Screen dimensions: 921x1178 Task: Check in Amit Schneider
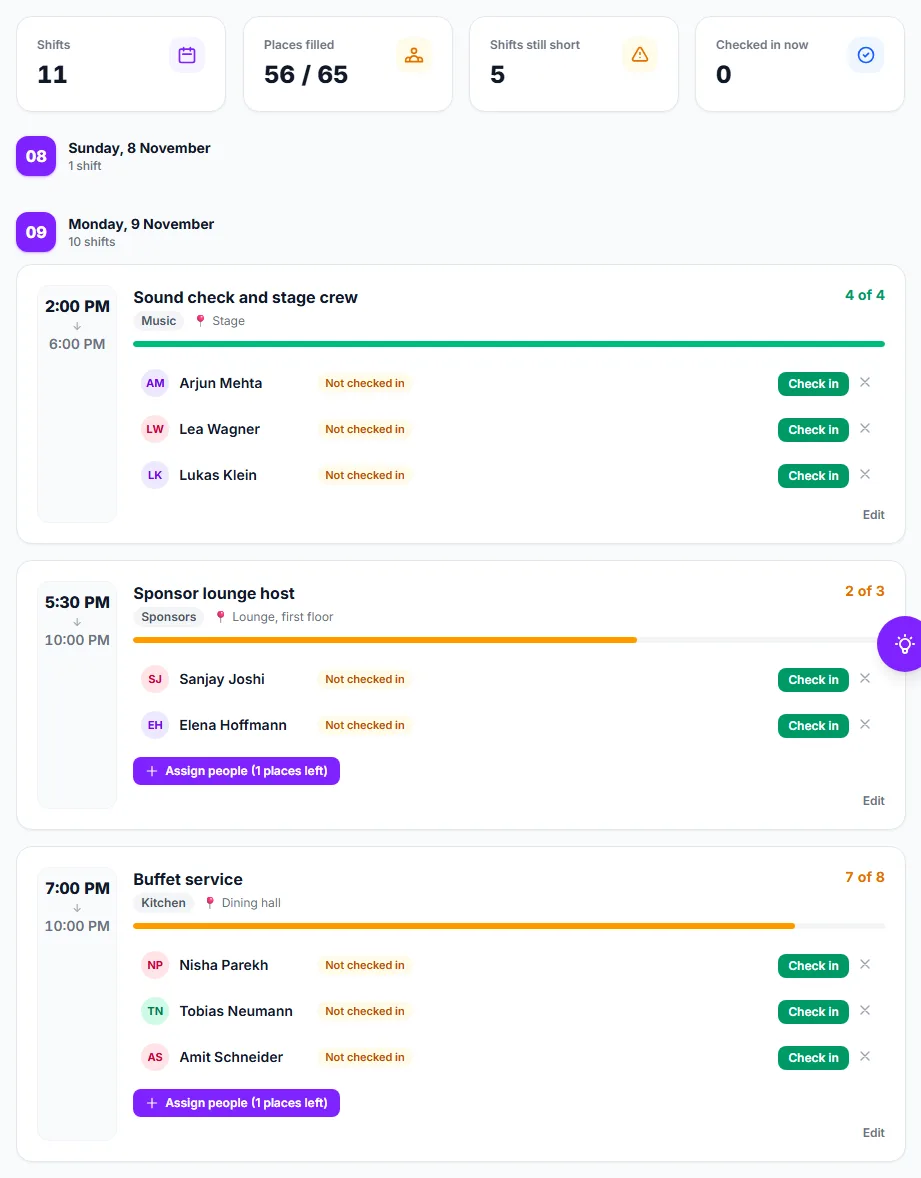[x=814, y=1058]
